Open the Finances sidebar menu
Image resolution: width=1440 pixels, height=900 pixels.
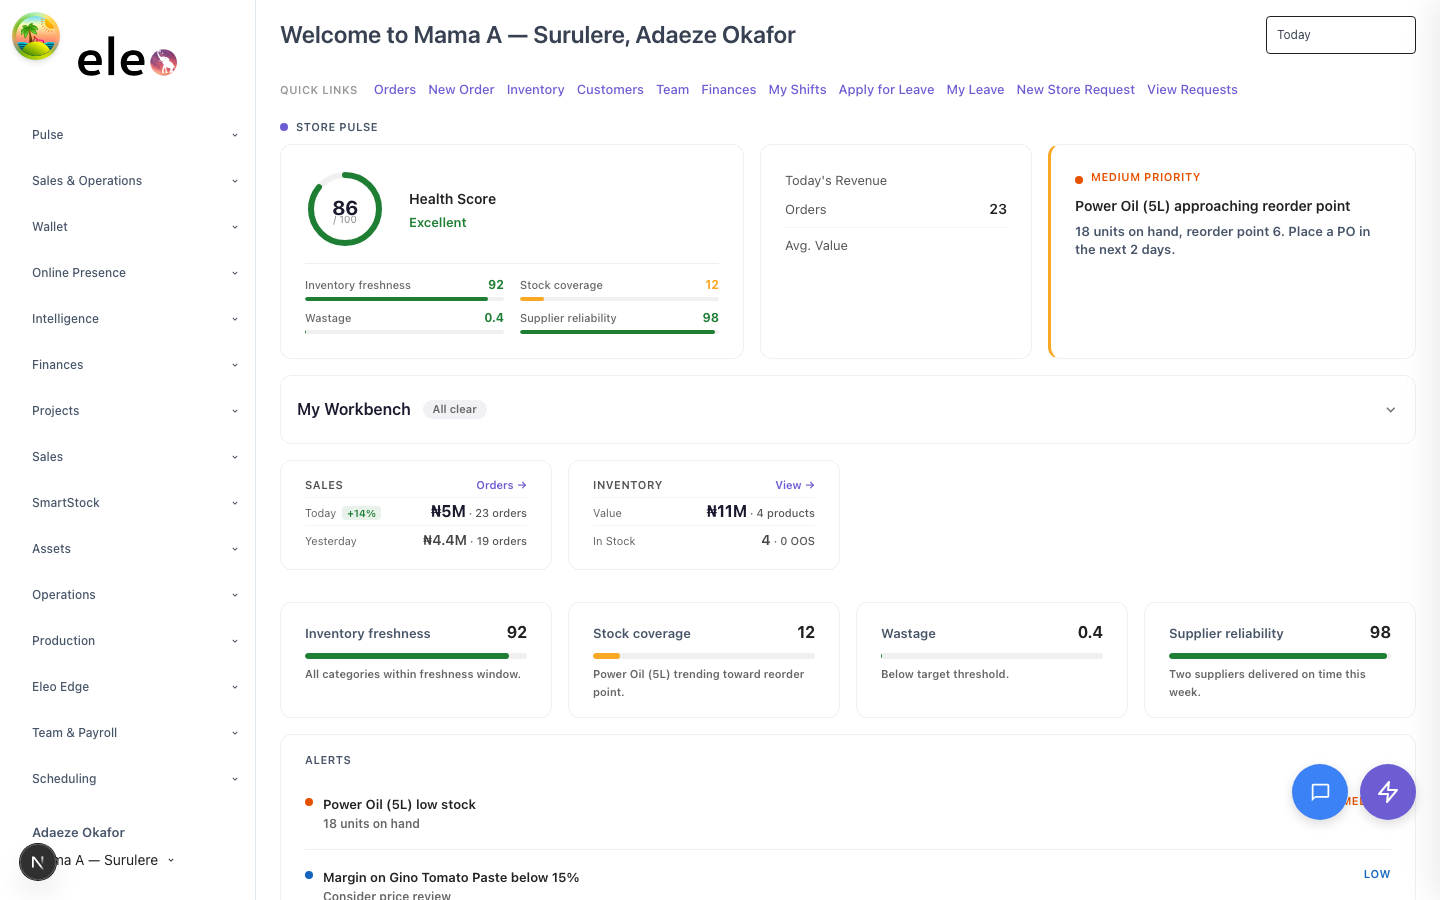[135, 365]
